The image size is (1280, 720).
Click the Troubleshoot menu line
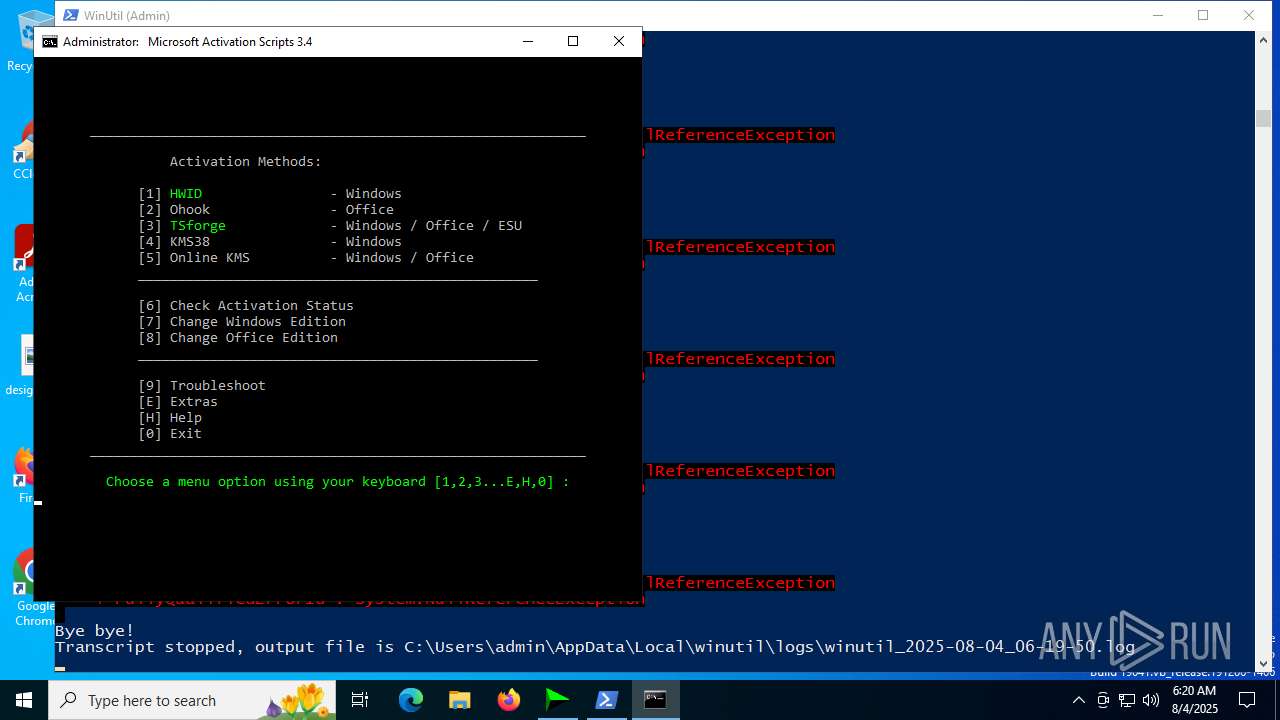coord(202,385)
